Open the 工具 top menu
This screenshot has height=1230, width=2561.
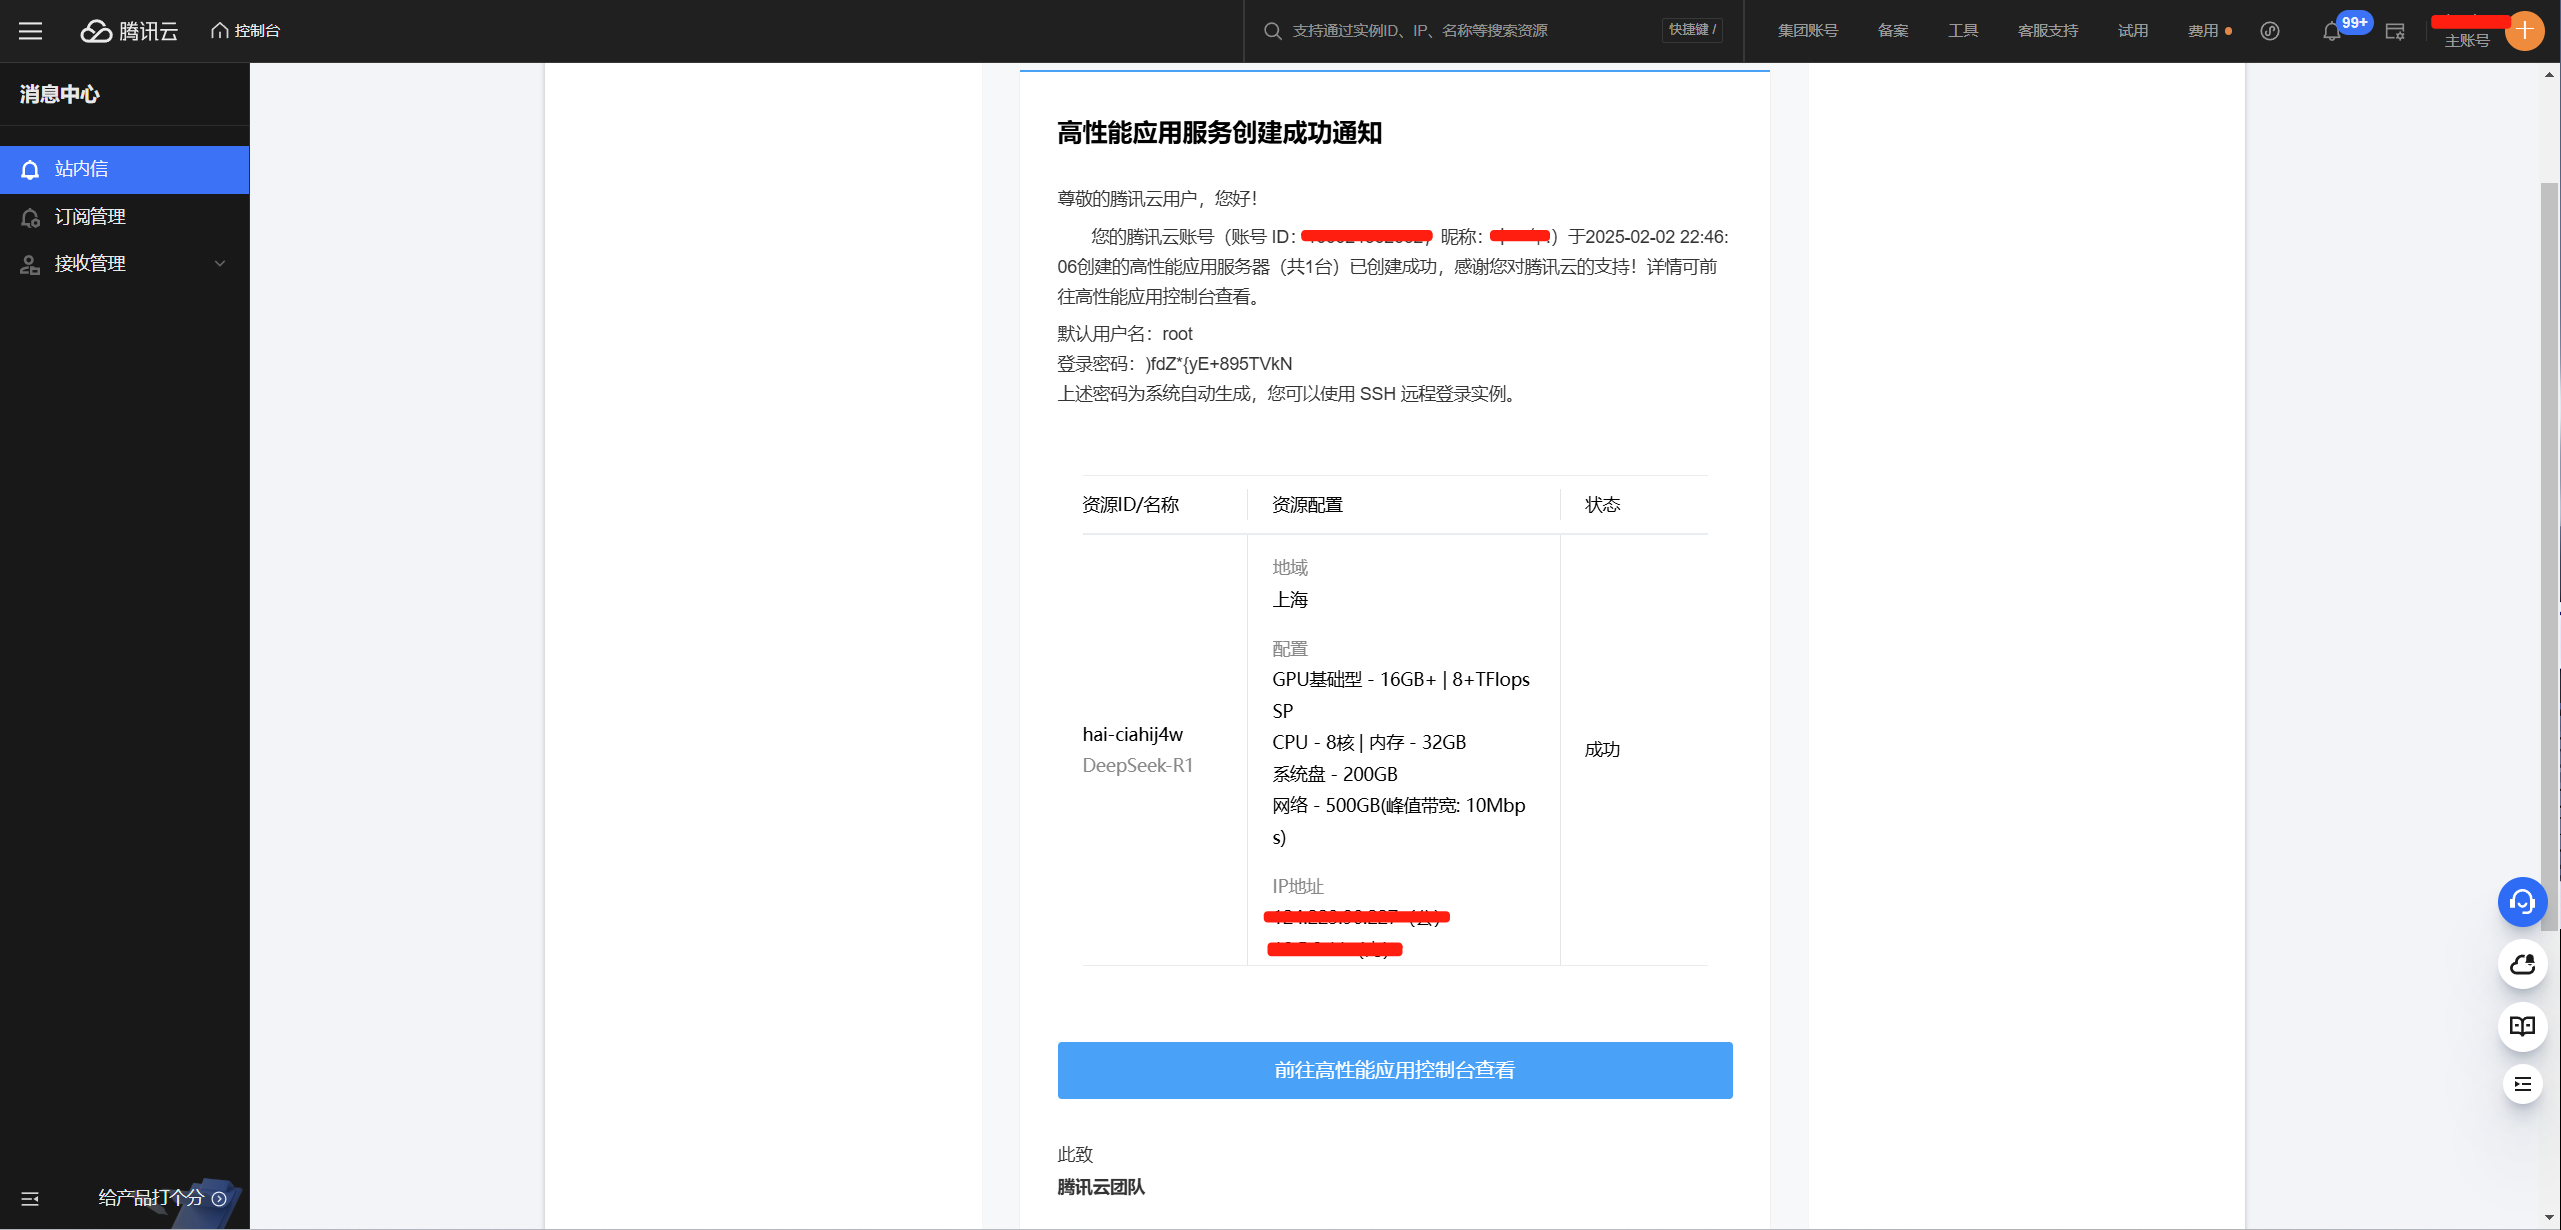1962,31
